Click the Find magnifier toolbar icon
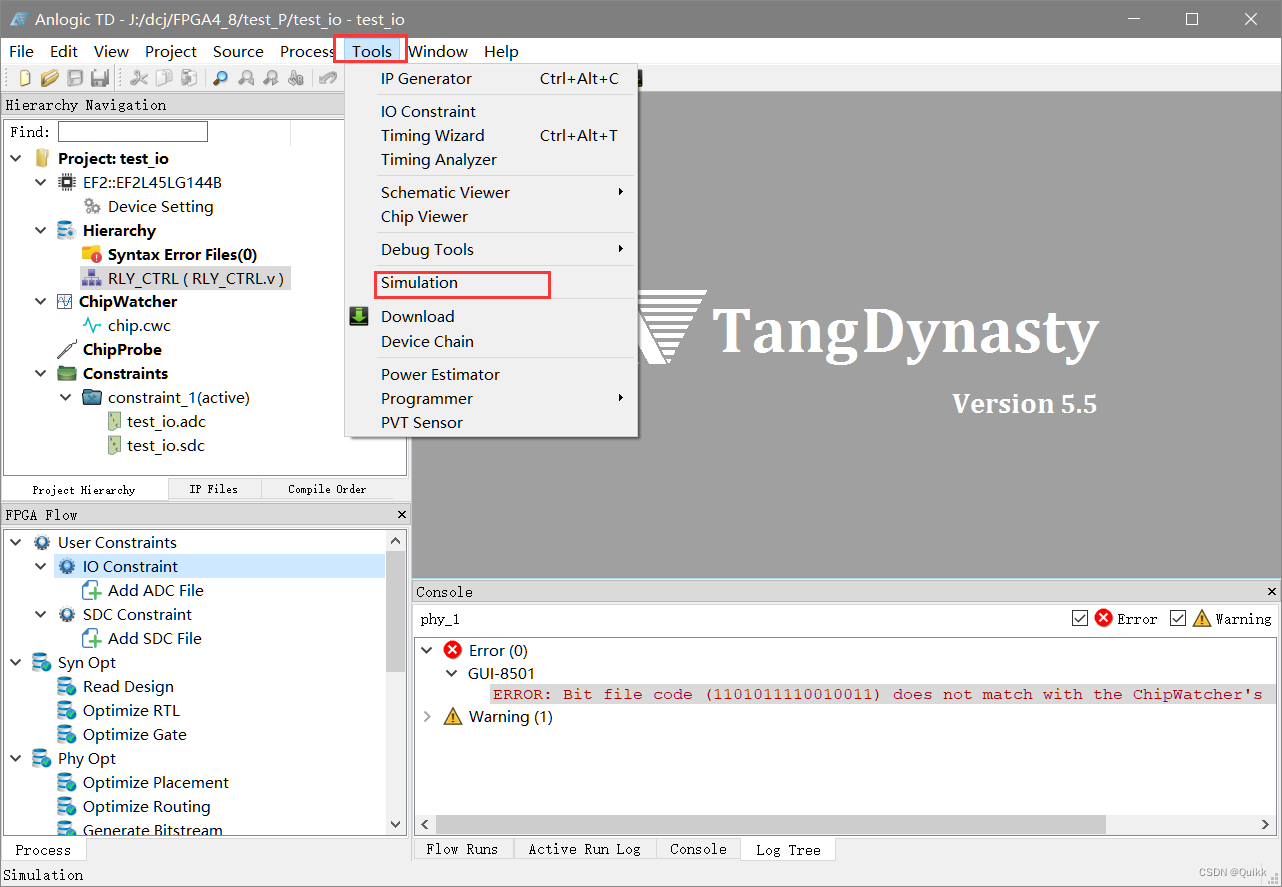Image resolution: width=1282 pixels, height=887 pixels. [x=220, y=78]
